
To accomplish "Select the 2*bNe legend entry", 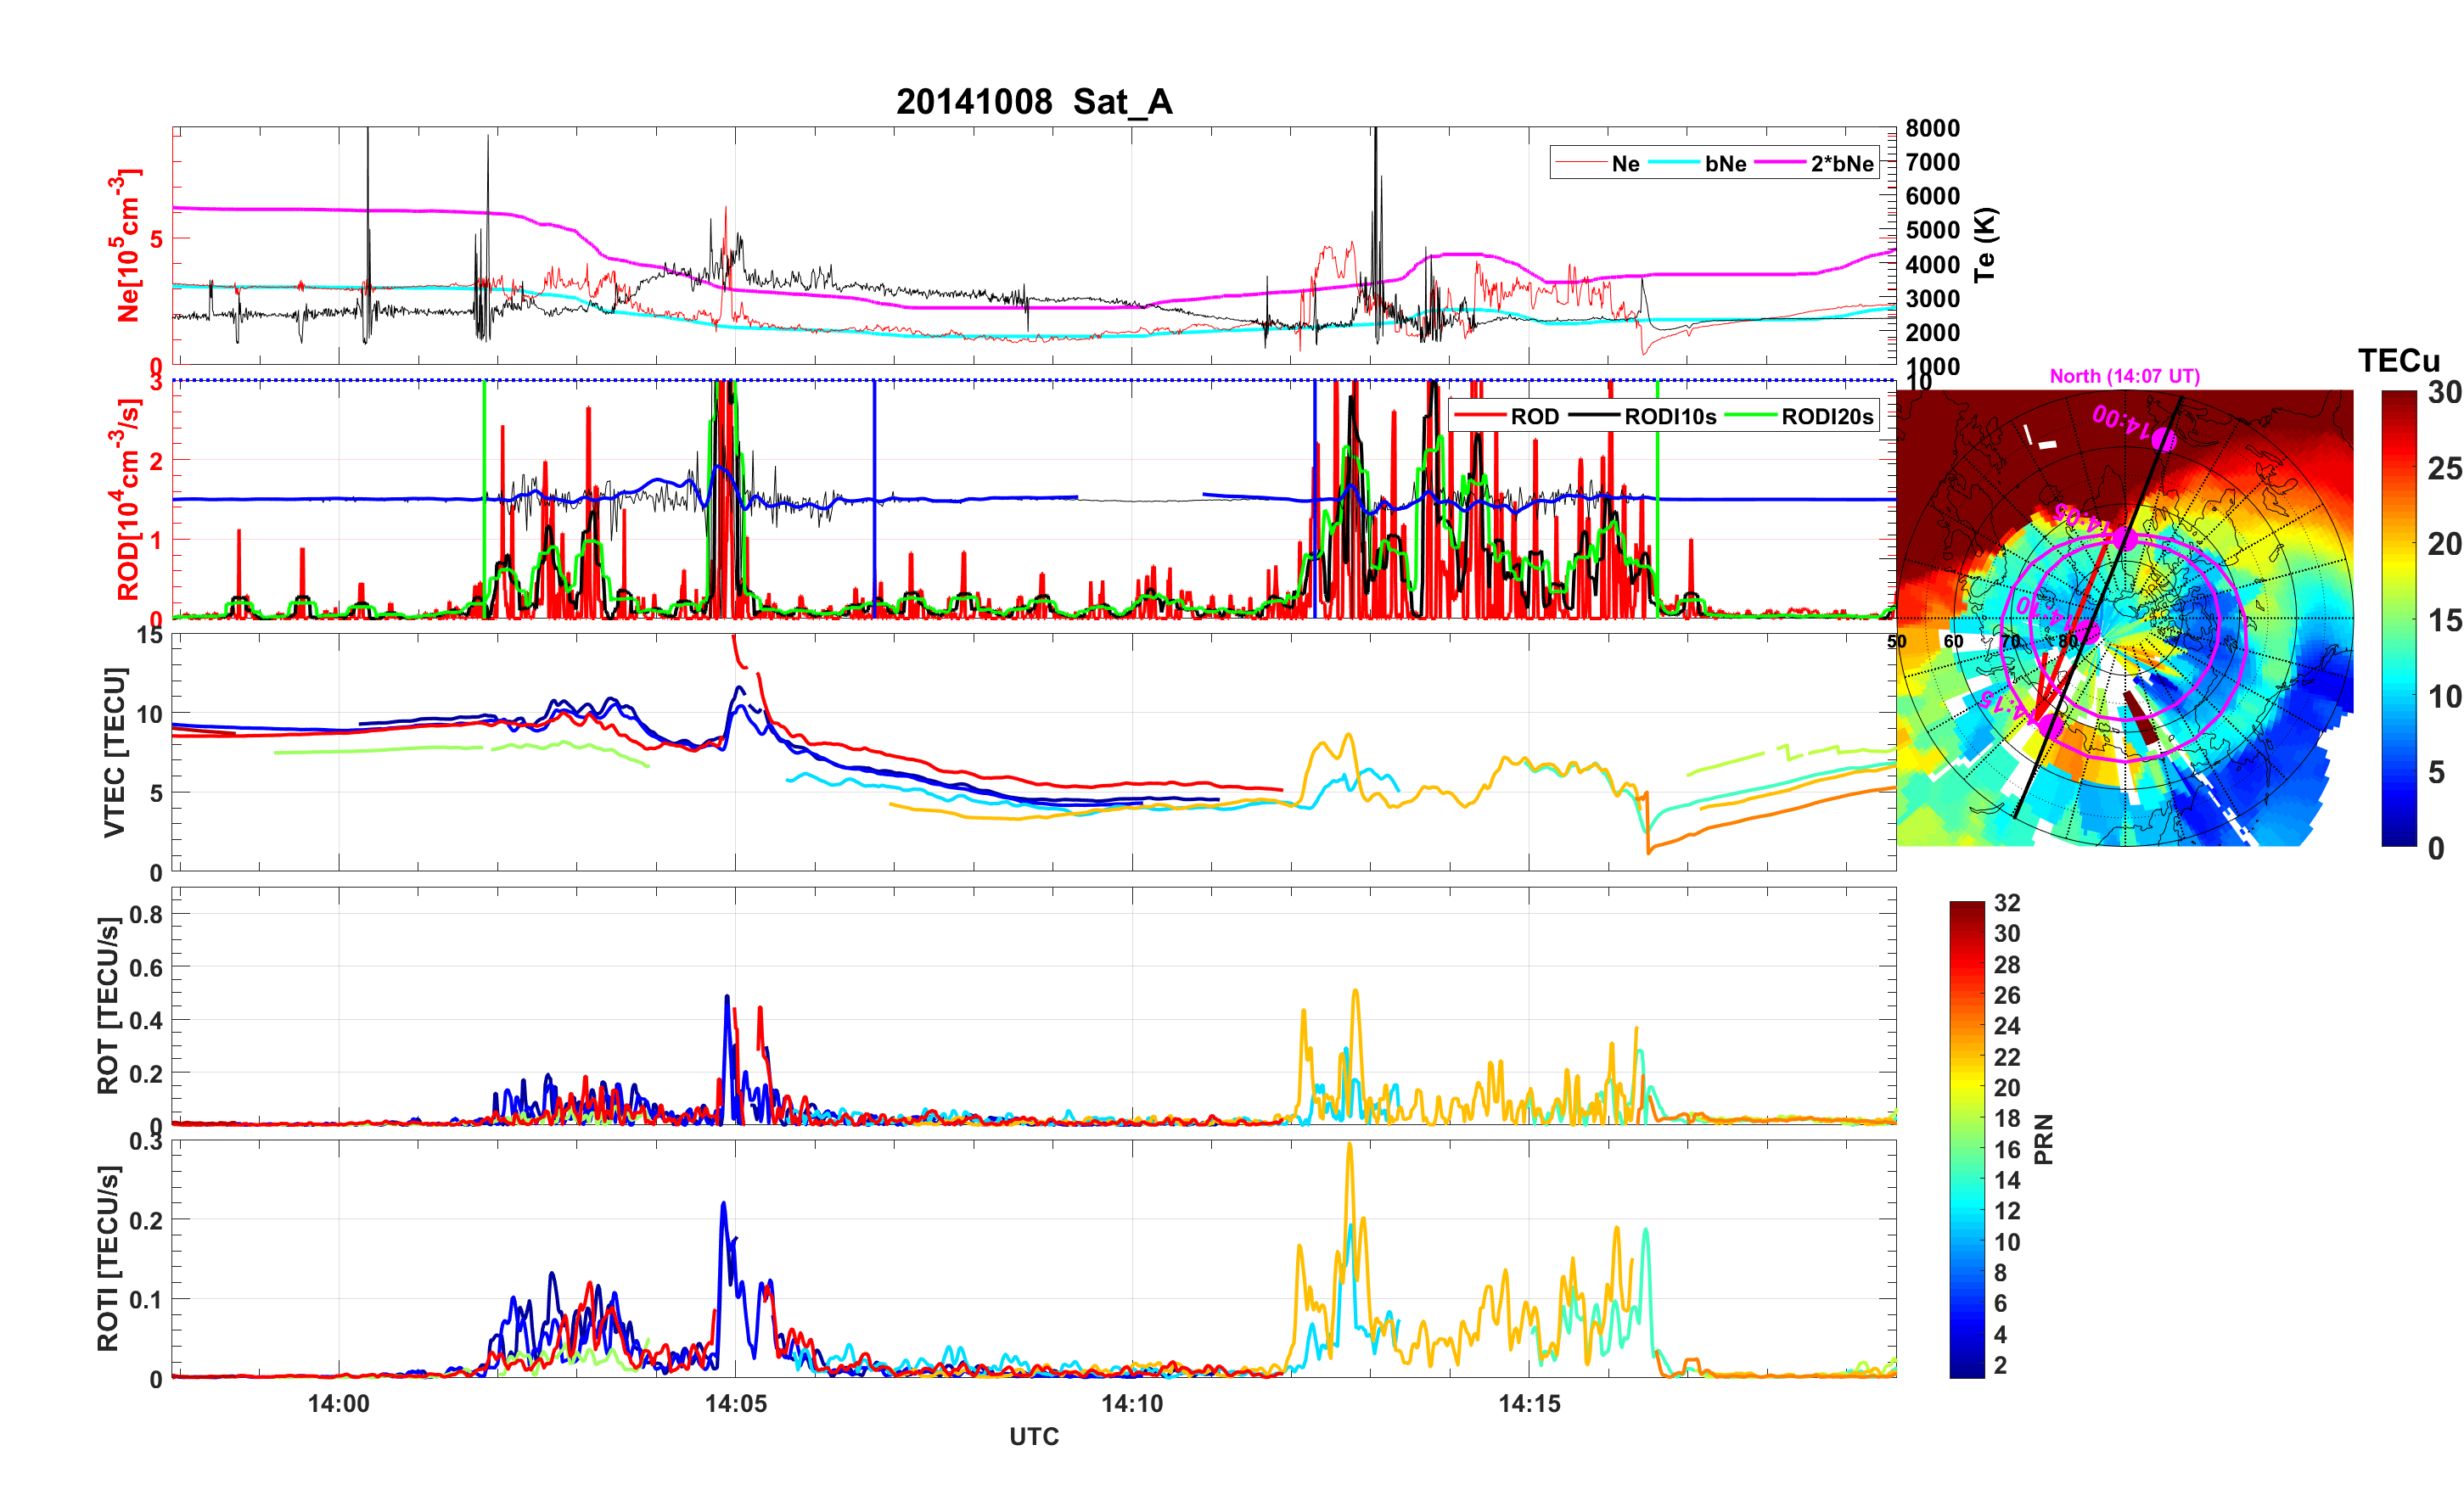I will [x=1841, y=163].
